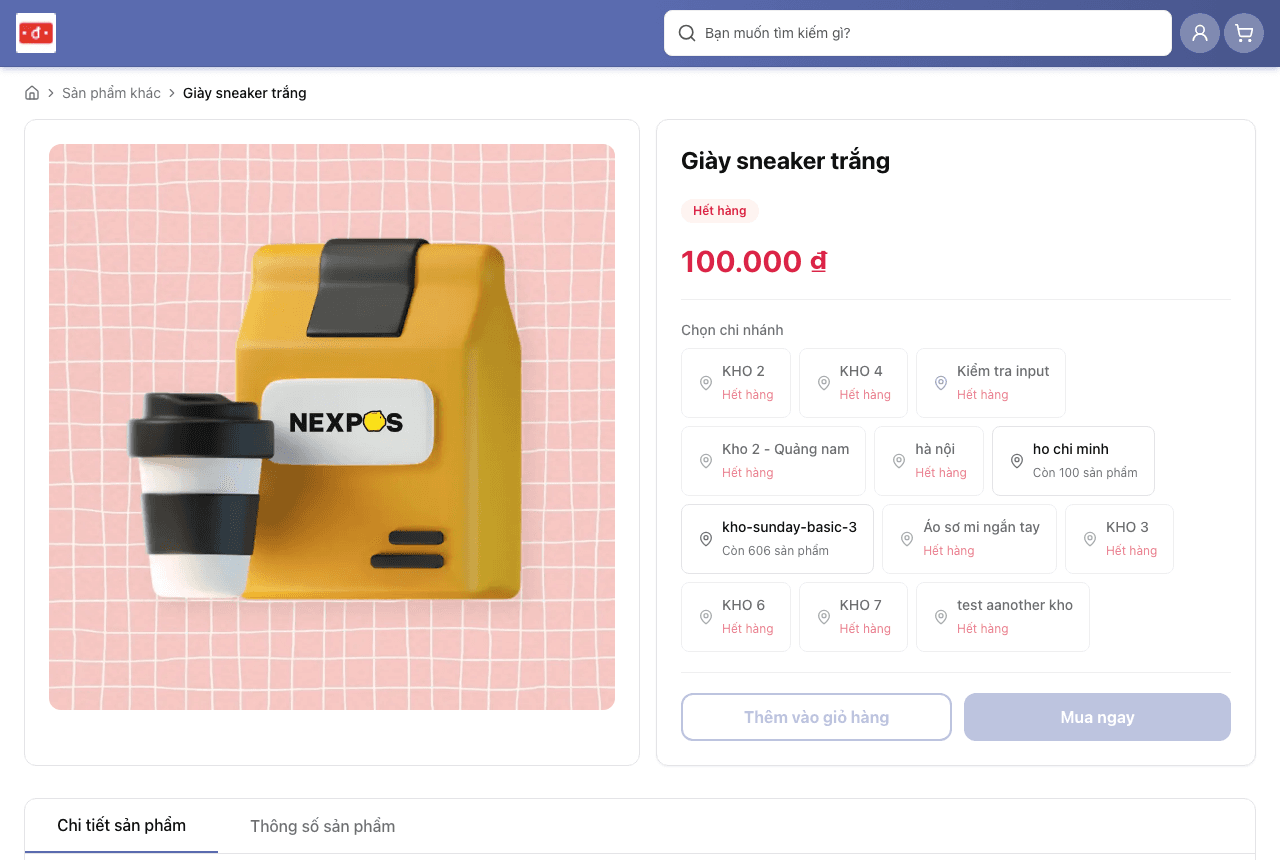
Task: Open 'Sản phẩm khác' breadcrumb link
Action: point(111,93)
